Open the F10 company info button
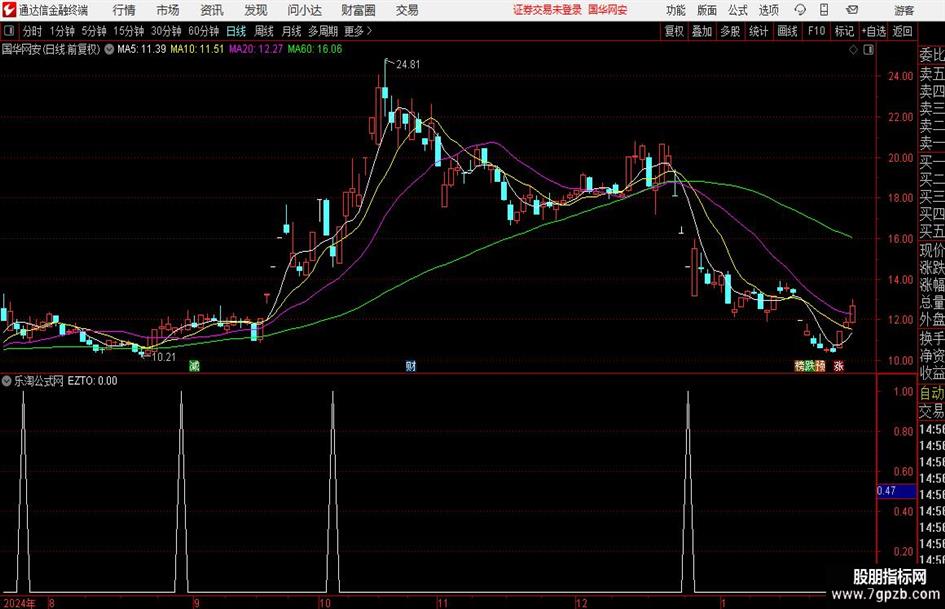This screenshot has width=945, height=609. pos(816,31)
